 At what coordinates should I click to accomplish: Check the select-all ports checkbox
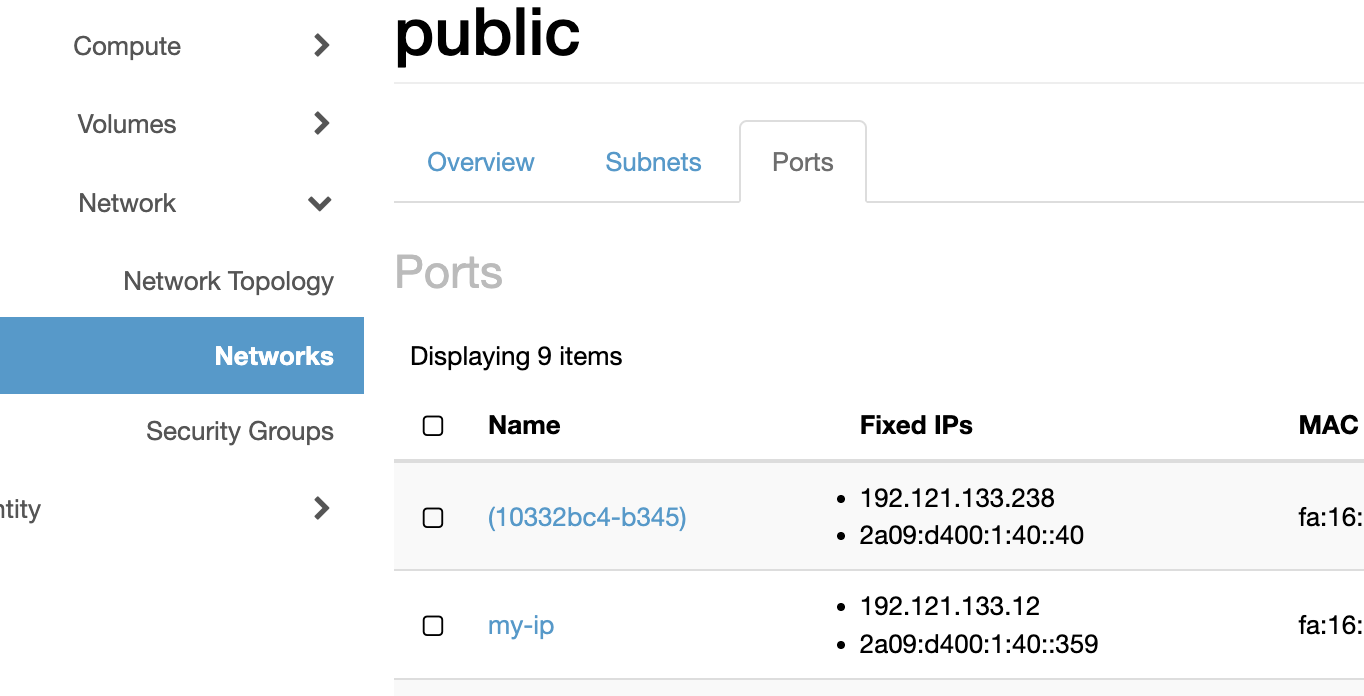coord(433,425)
